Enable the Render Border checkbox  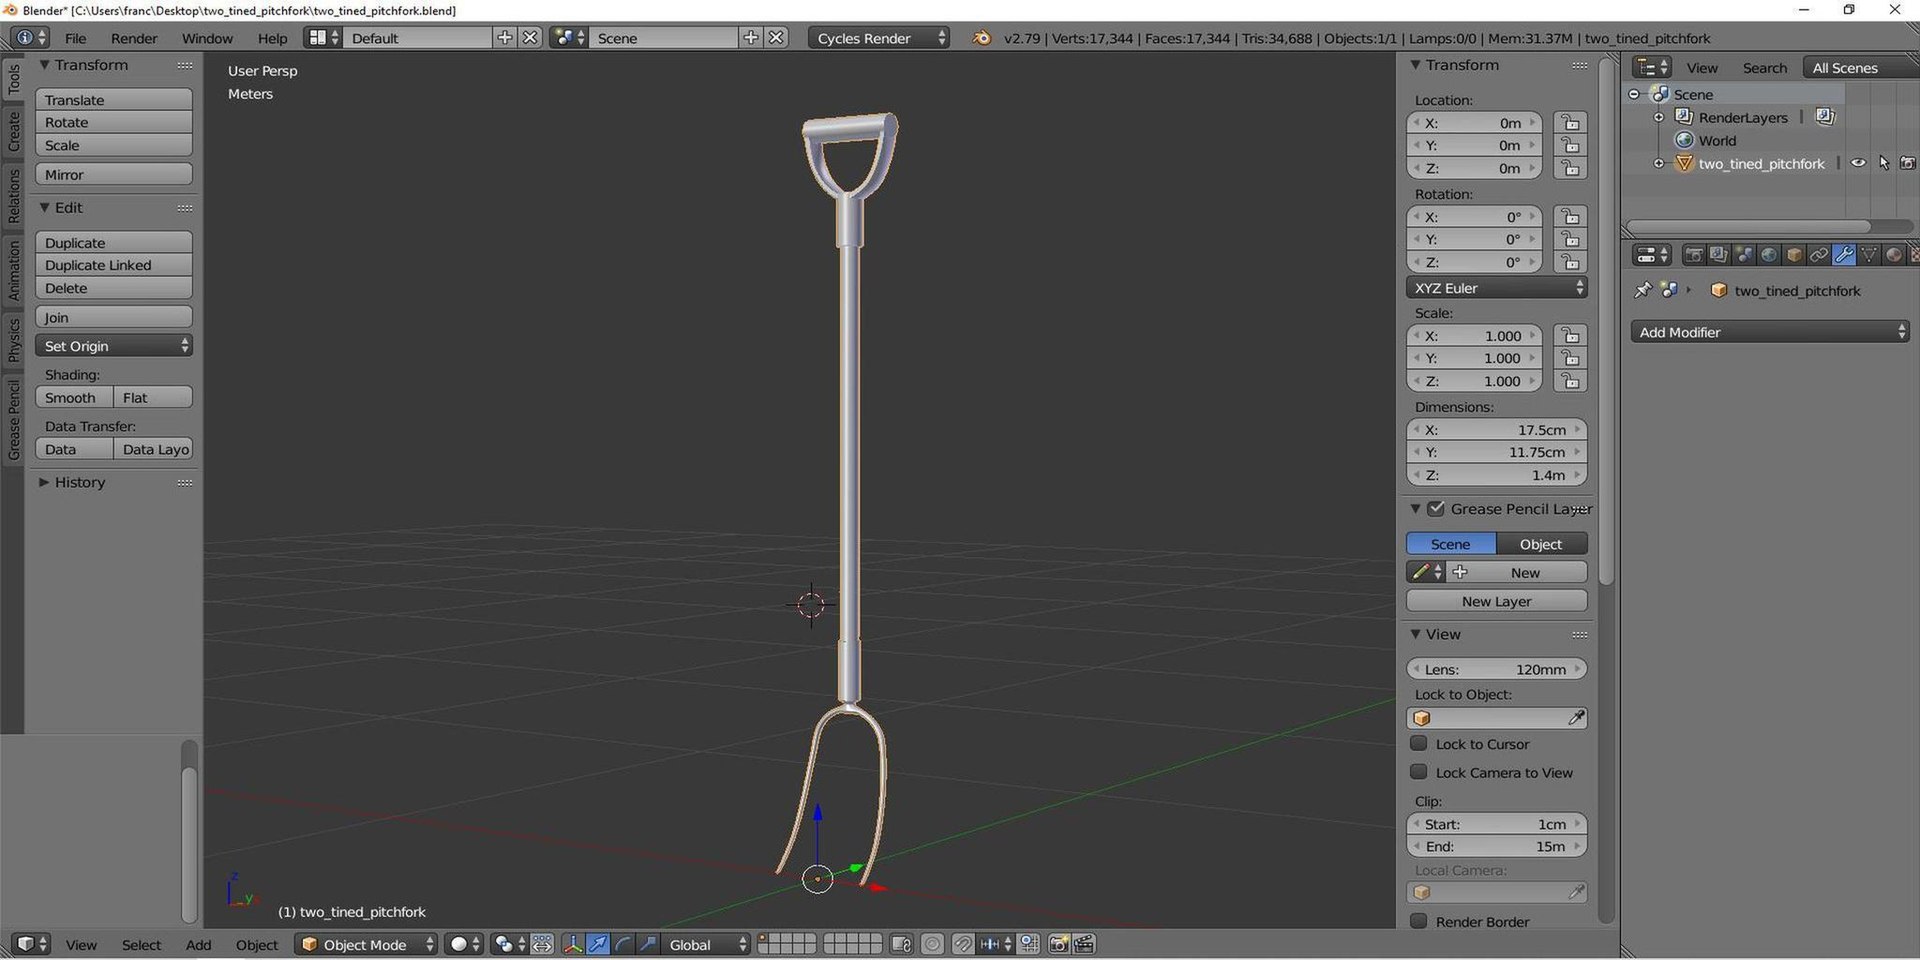tap(1419, 921)
